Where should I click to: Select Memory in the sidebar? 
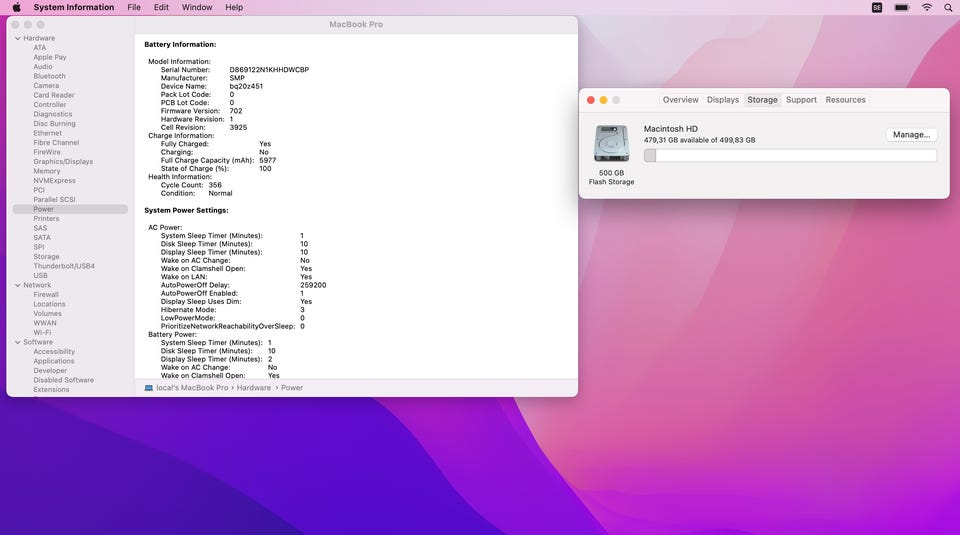tap(47, 171)
